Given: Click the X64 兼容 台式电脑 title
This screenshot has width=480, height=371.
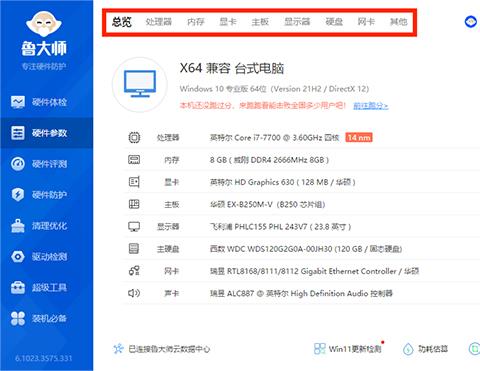Looking at the screenshot, I should point(232,68).
